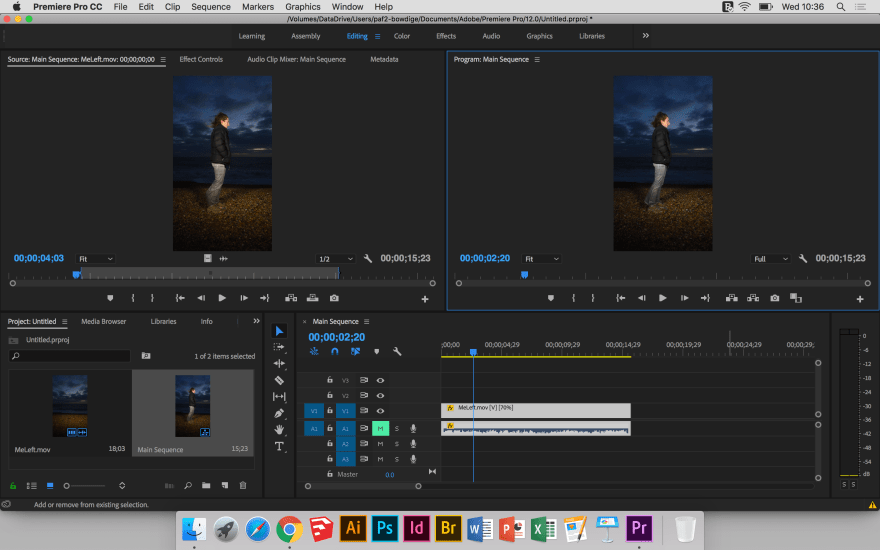Toggle snap in the timeline

pyautogui.click(x=334, y=351)
